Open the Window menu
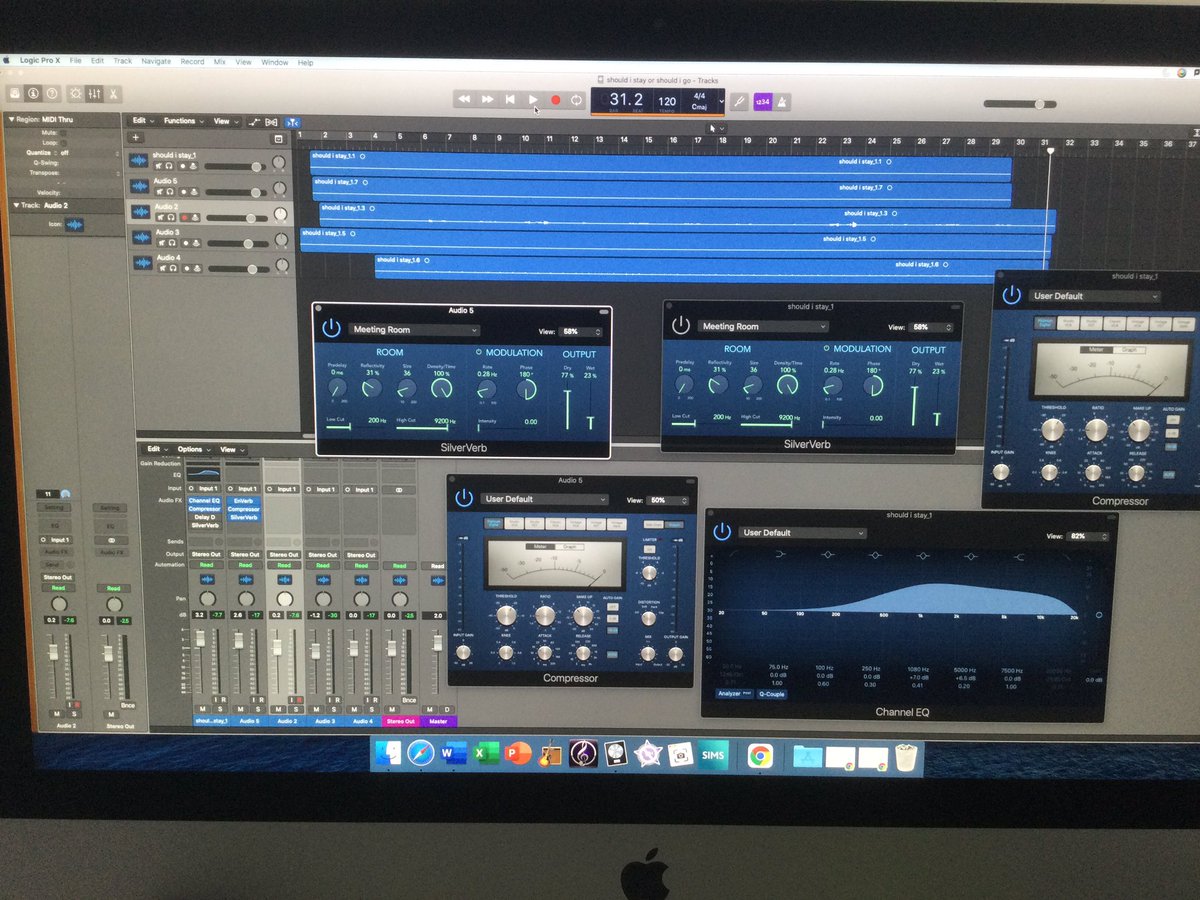 (275, 62)
